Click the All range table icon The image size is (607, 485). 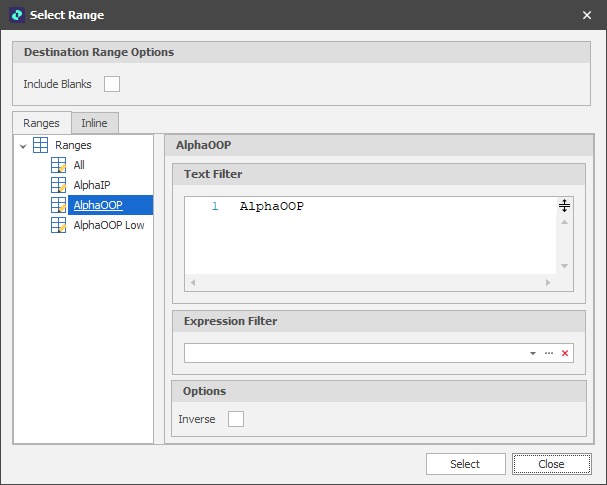pyautogui.click(x=59, y=165)
